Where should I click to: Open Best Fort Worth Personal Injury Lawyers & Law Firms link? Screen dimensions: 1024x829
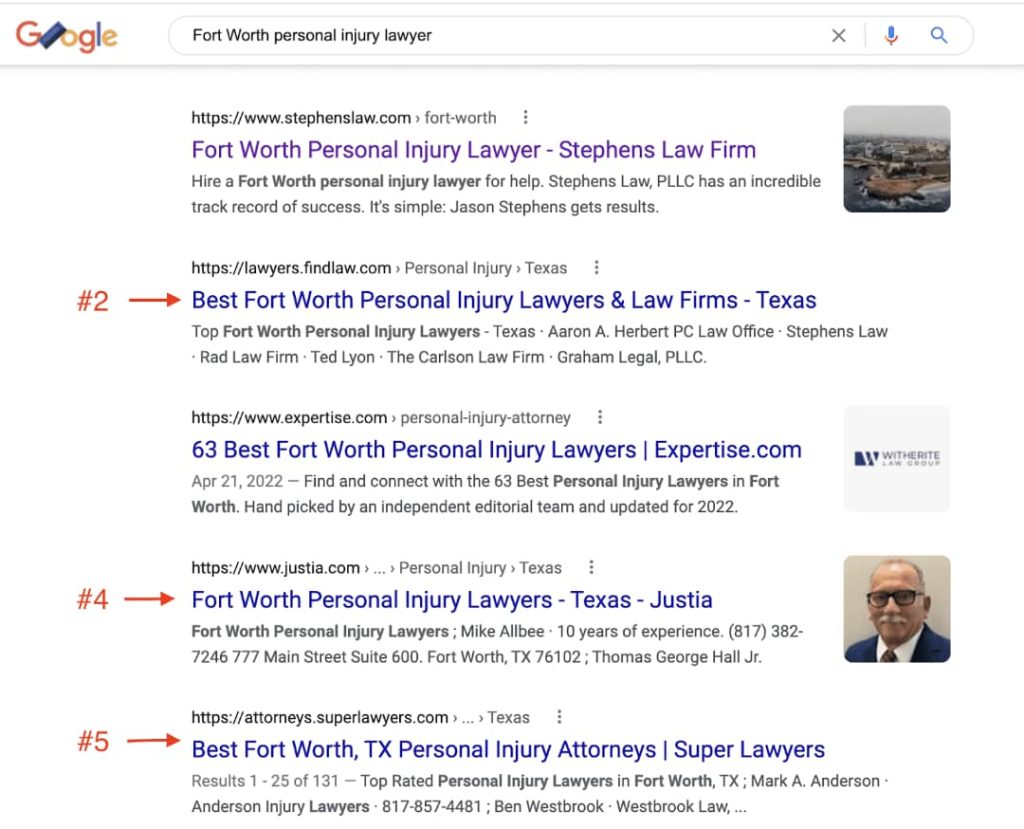[x=504, y=300]
